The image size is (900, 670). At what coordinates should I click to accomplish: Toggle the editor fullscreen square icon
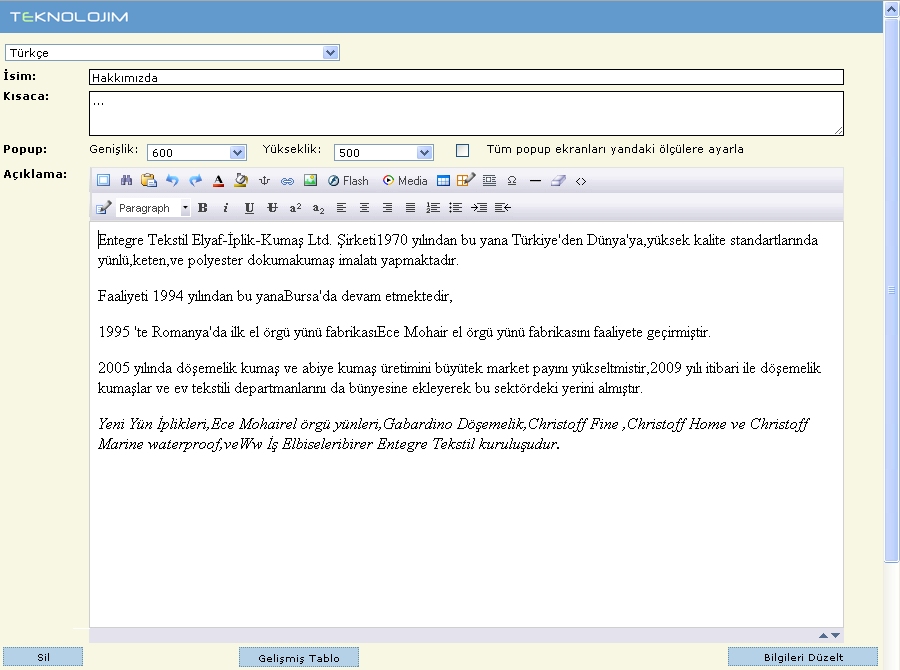pos(103,181)
